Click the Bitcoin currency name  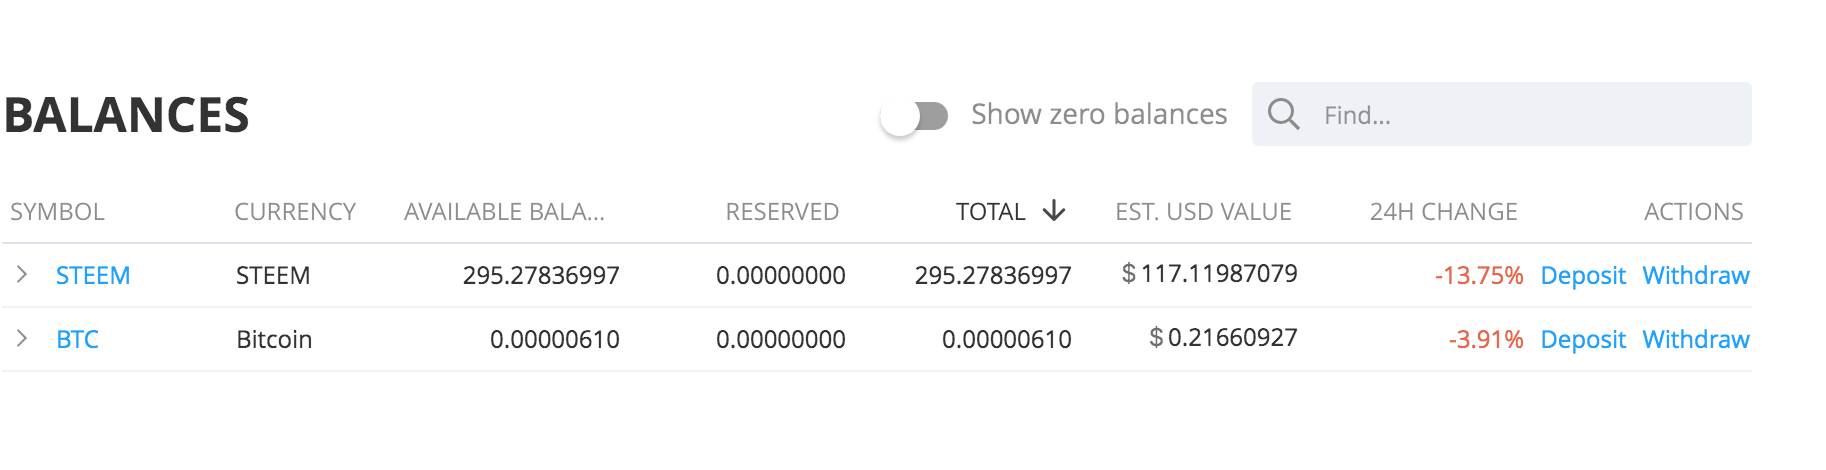274,339
